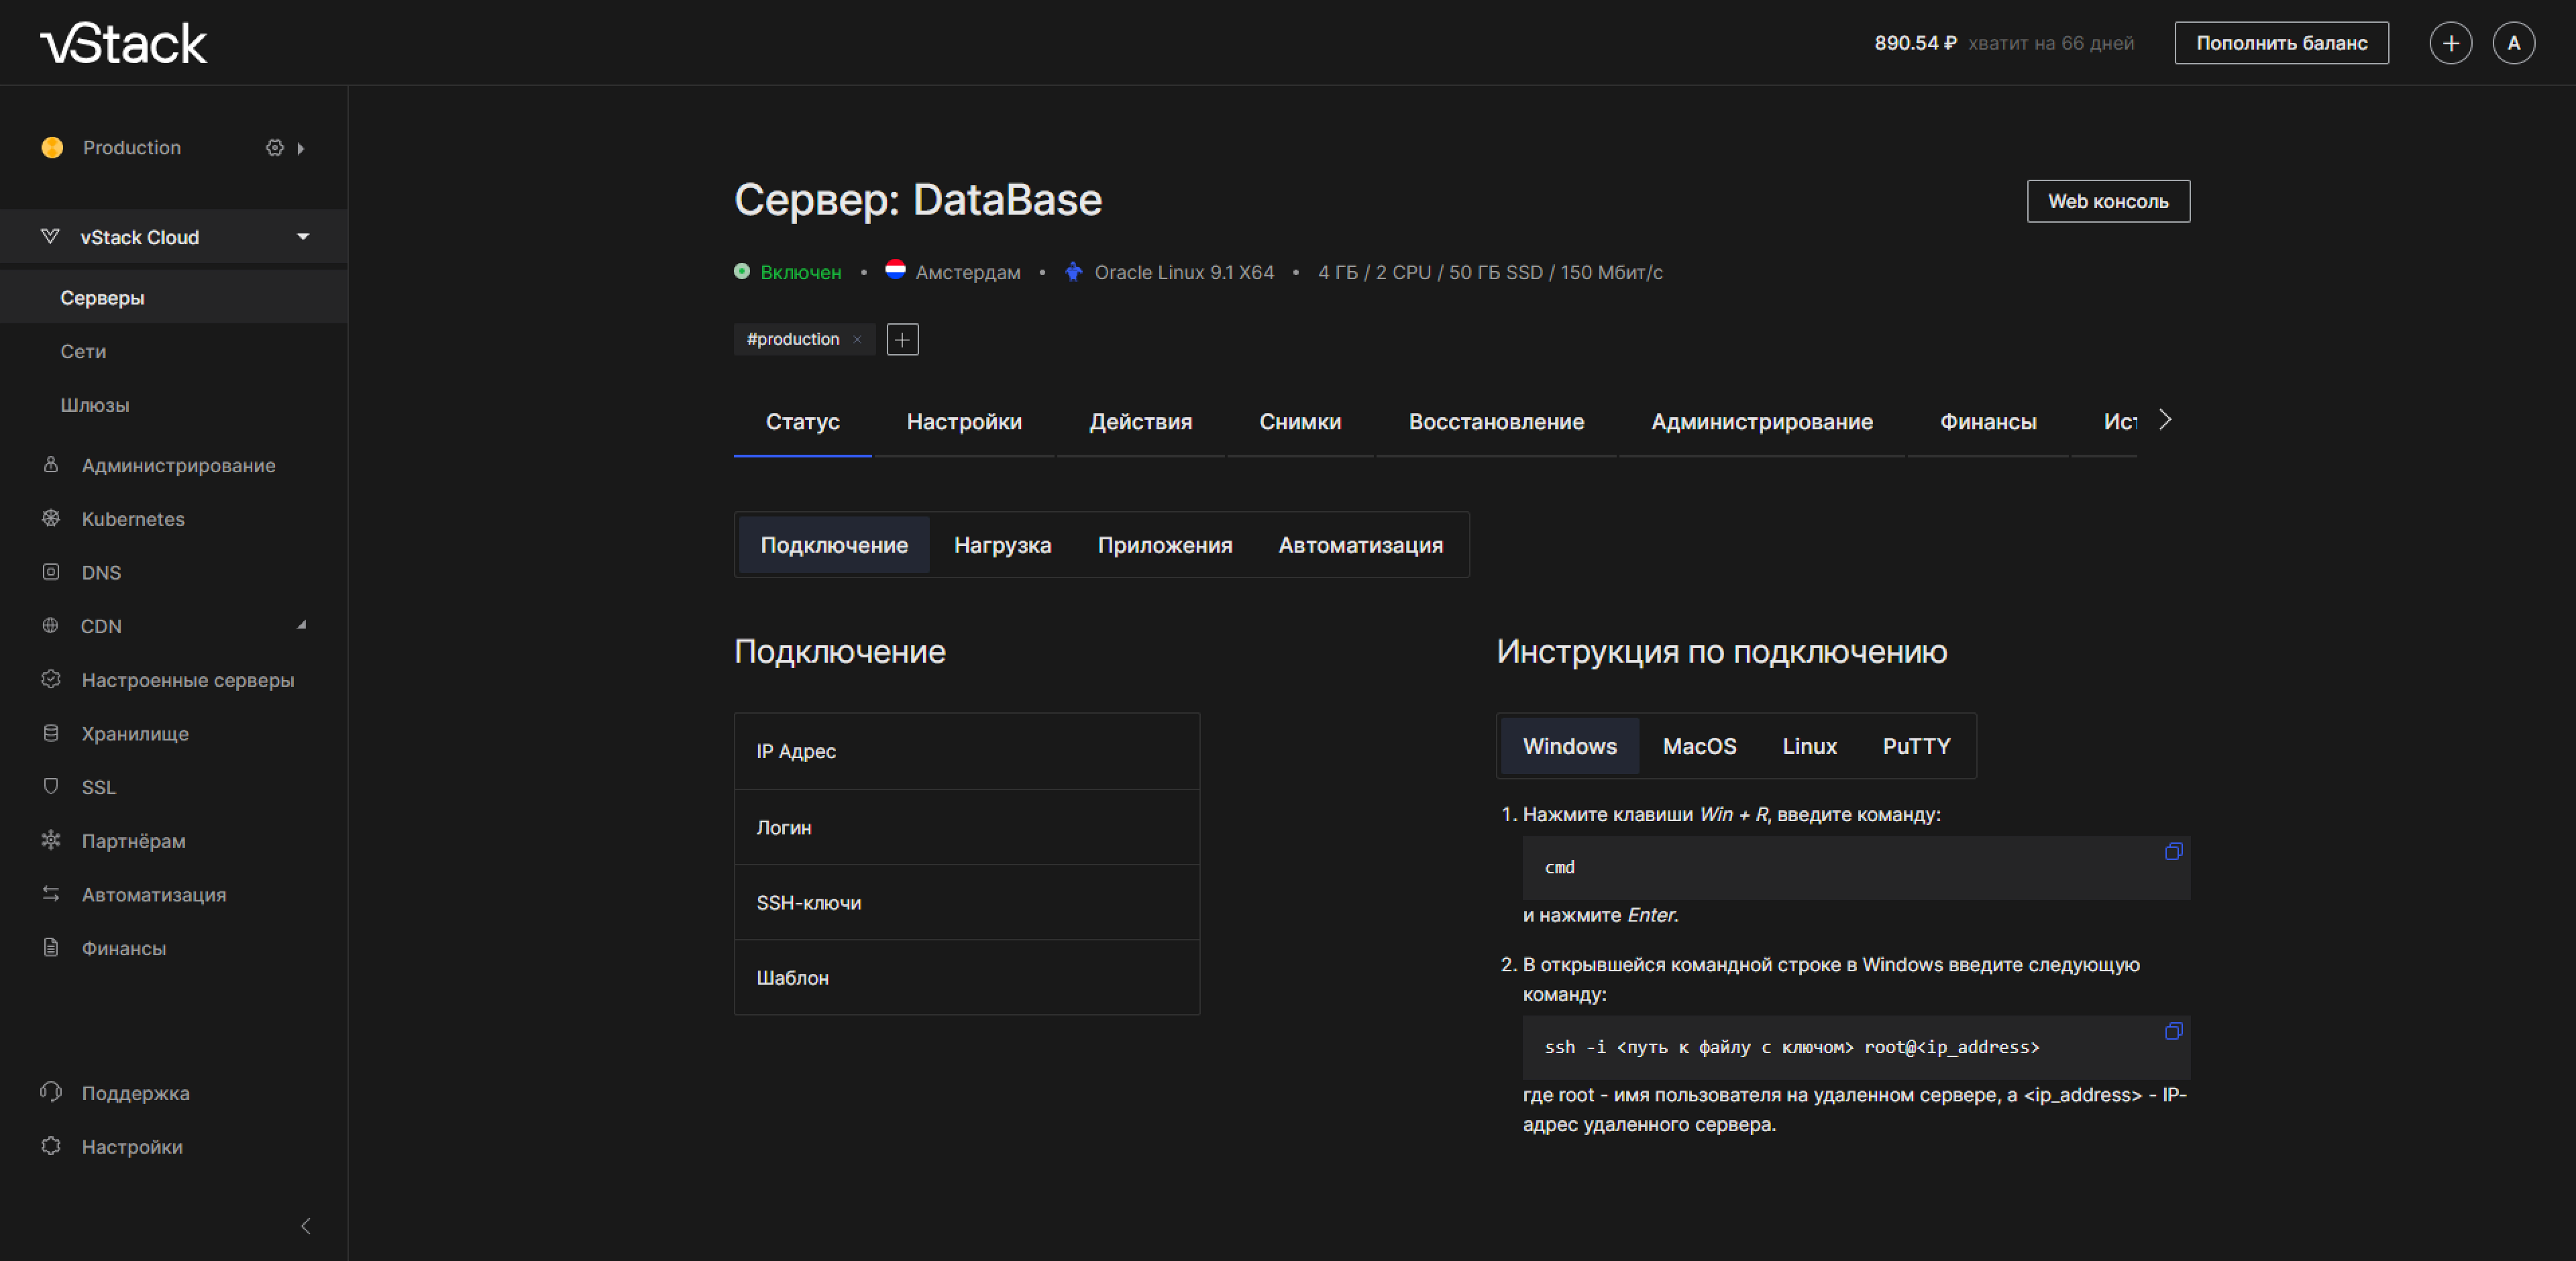The height and width of the screenshot is (1261, 2576).
Task: Select the Нагрузка sub-tab
Action: (1002, 545)
